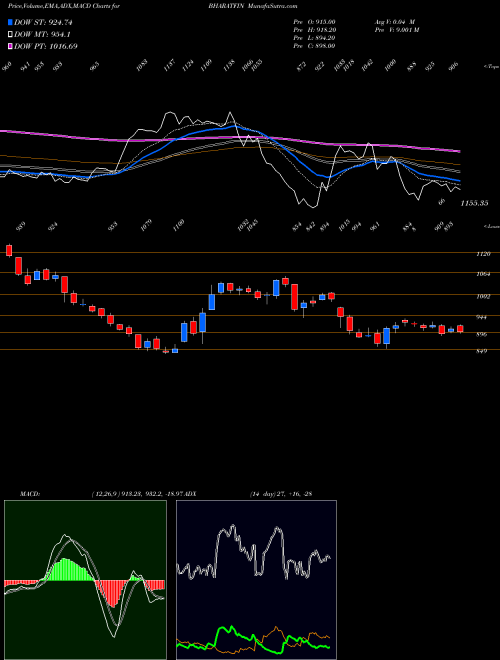
Task: Click the first red candlestick at far left
Action: (9, 250)
